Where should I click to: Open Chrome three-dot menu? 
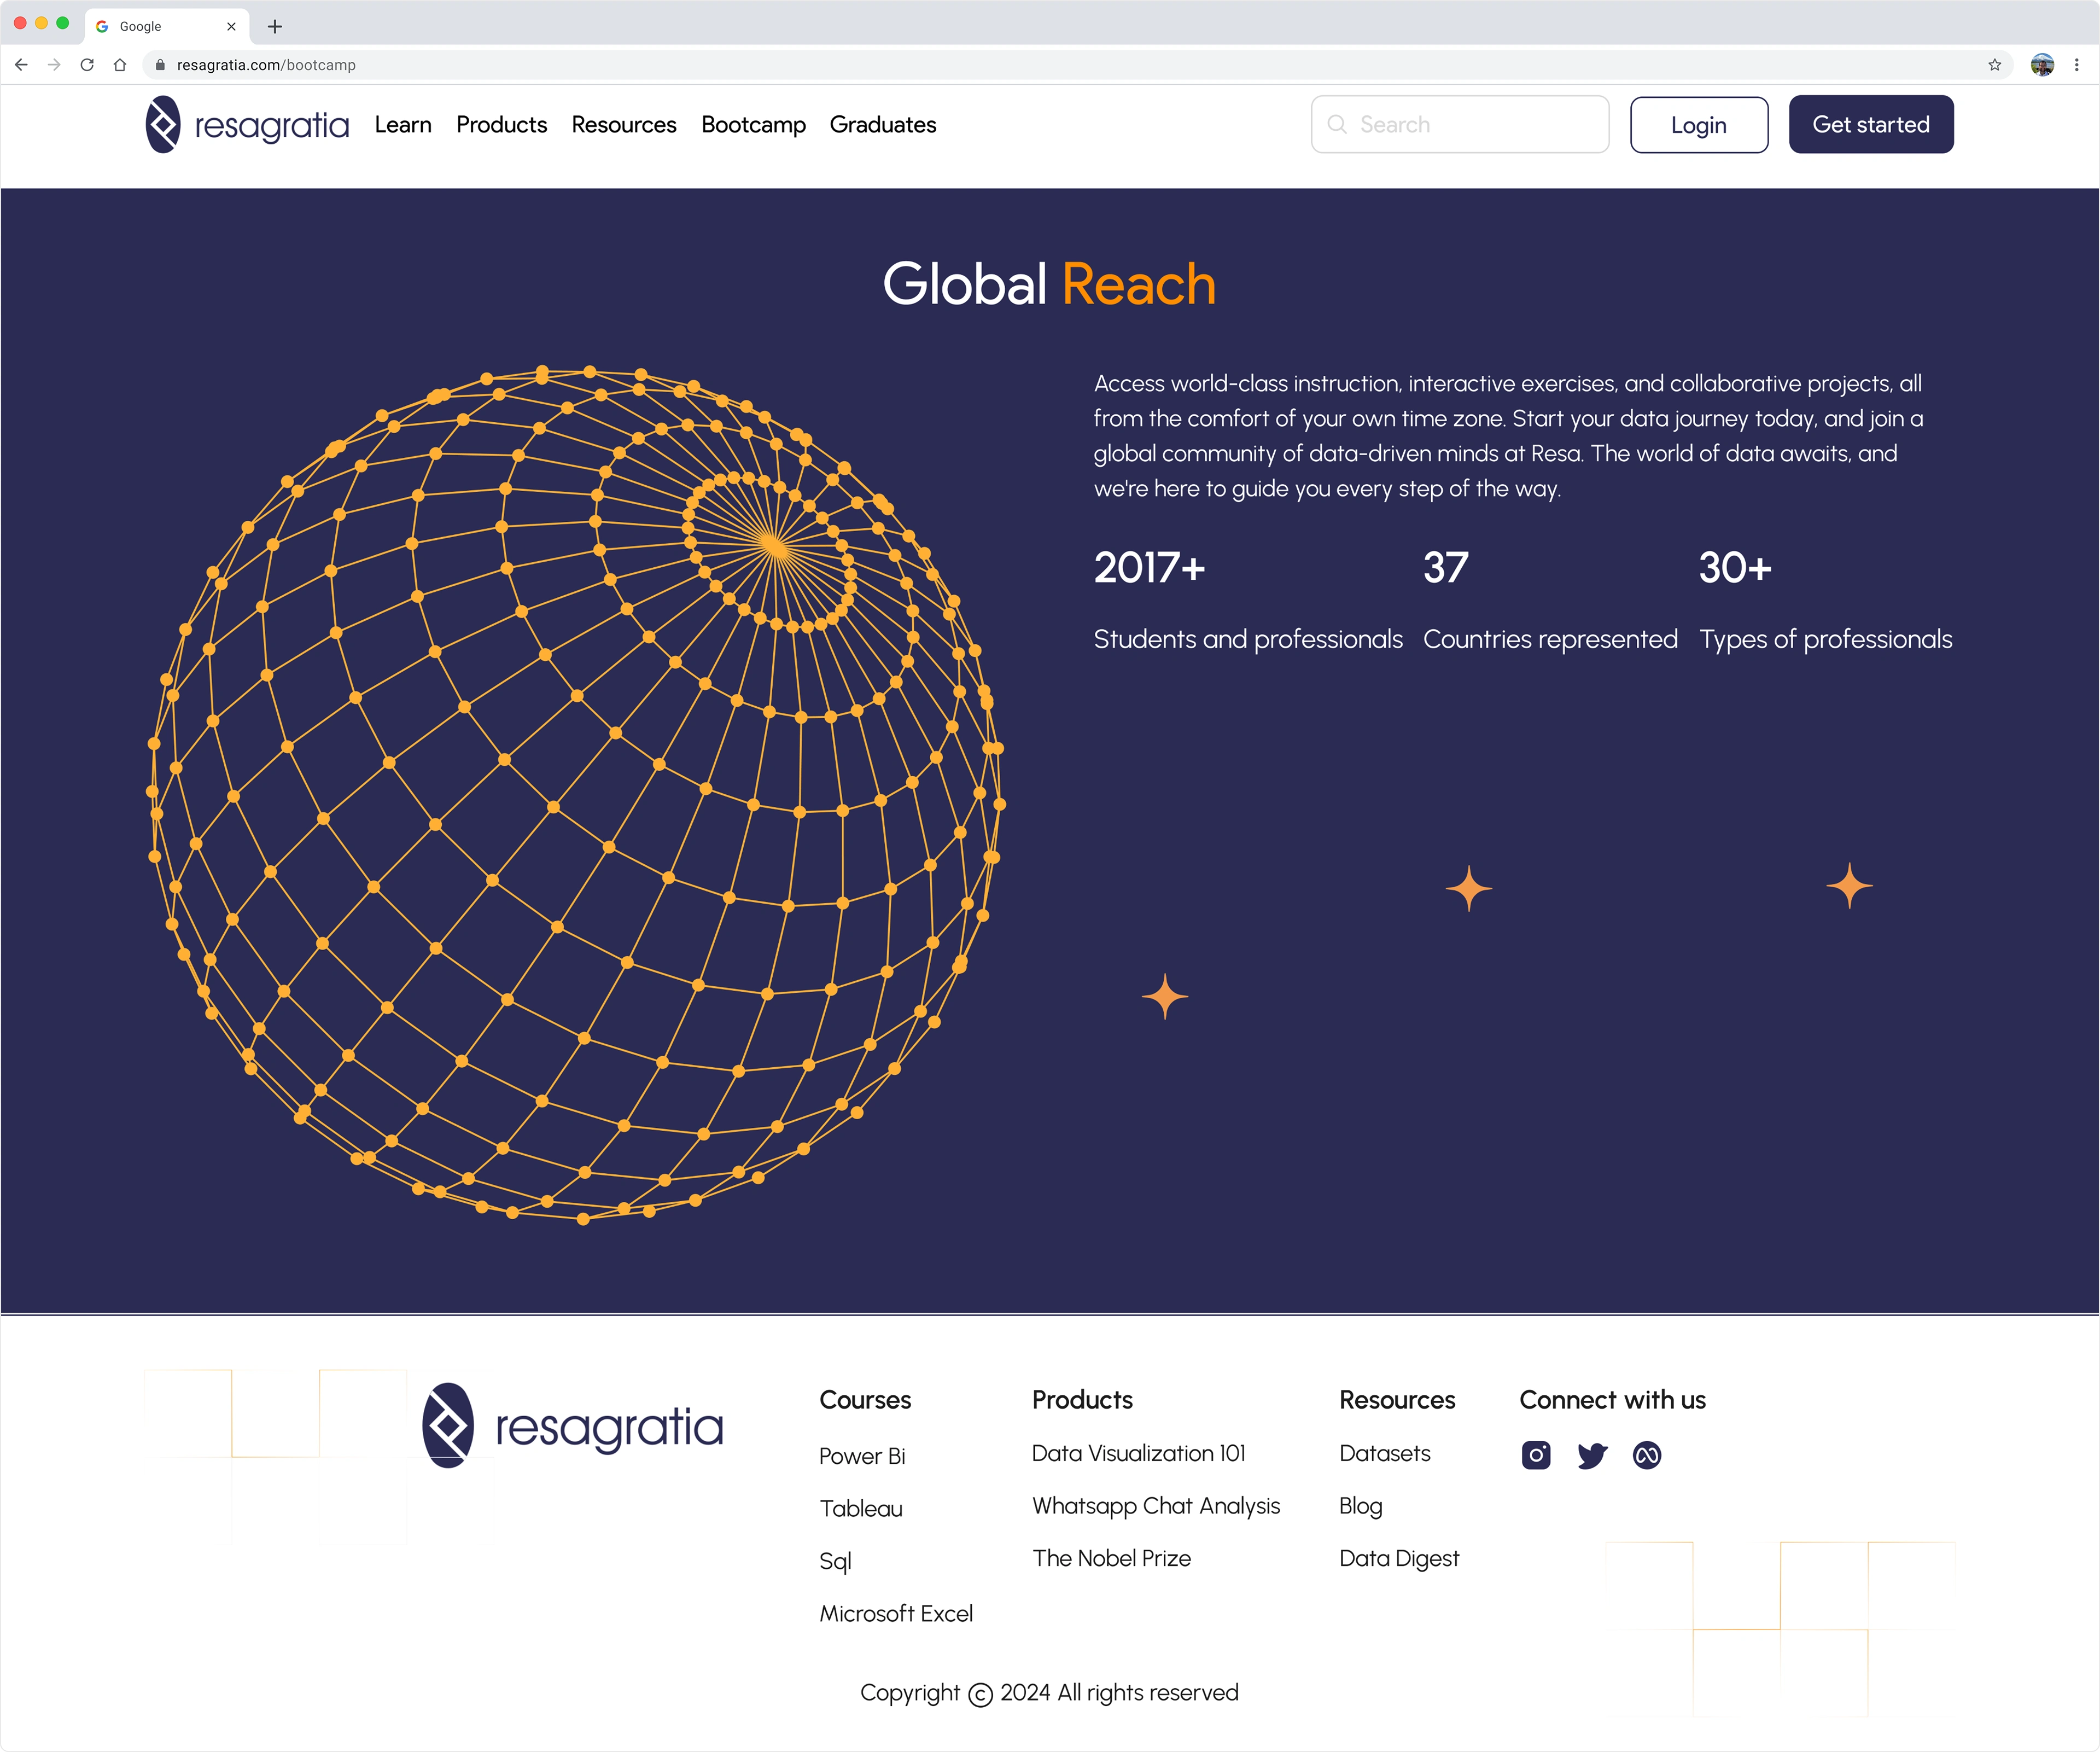[x=2077, y=65]
